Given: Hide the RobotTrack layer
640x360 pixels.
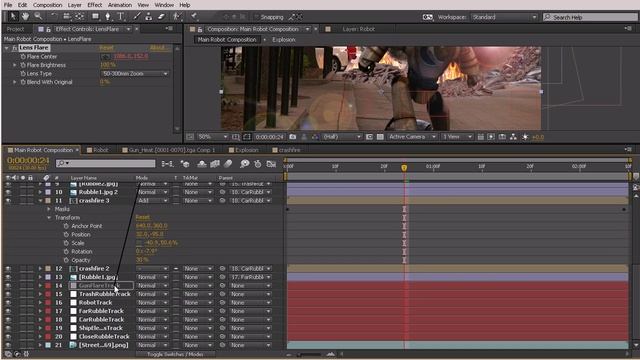Looking at the screenshot, I should tap(8, 302).
